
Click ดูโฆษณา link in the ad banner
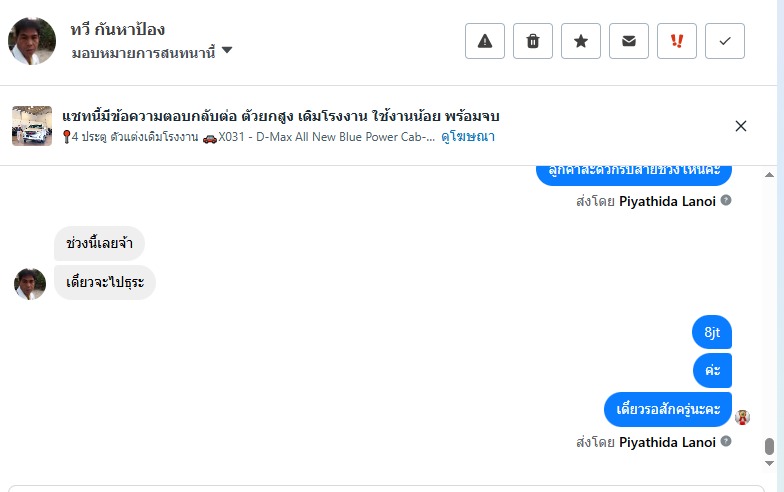coord(468,137)
